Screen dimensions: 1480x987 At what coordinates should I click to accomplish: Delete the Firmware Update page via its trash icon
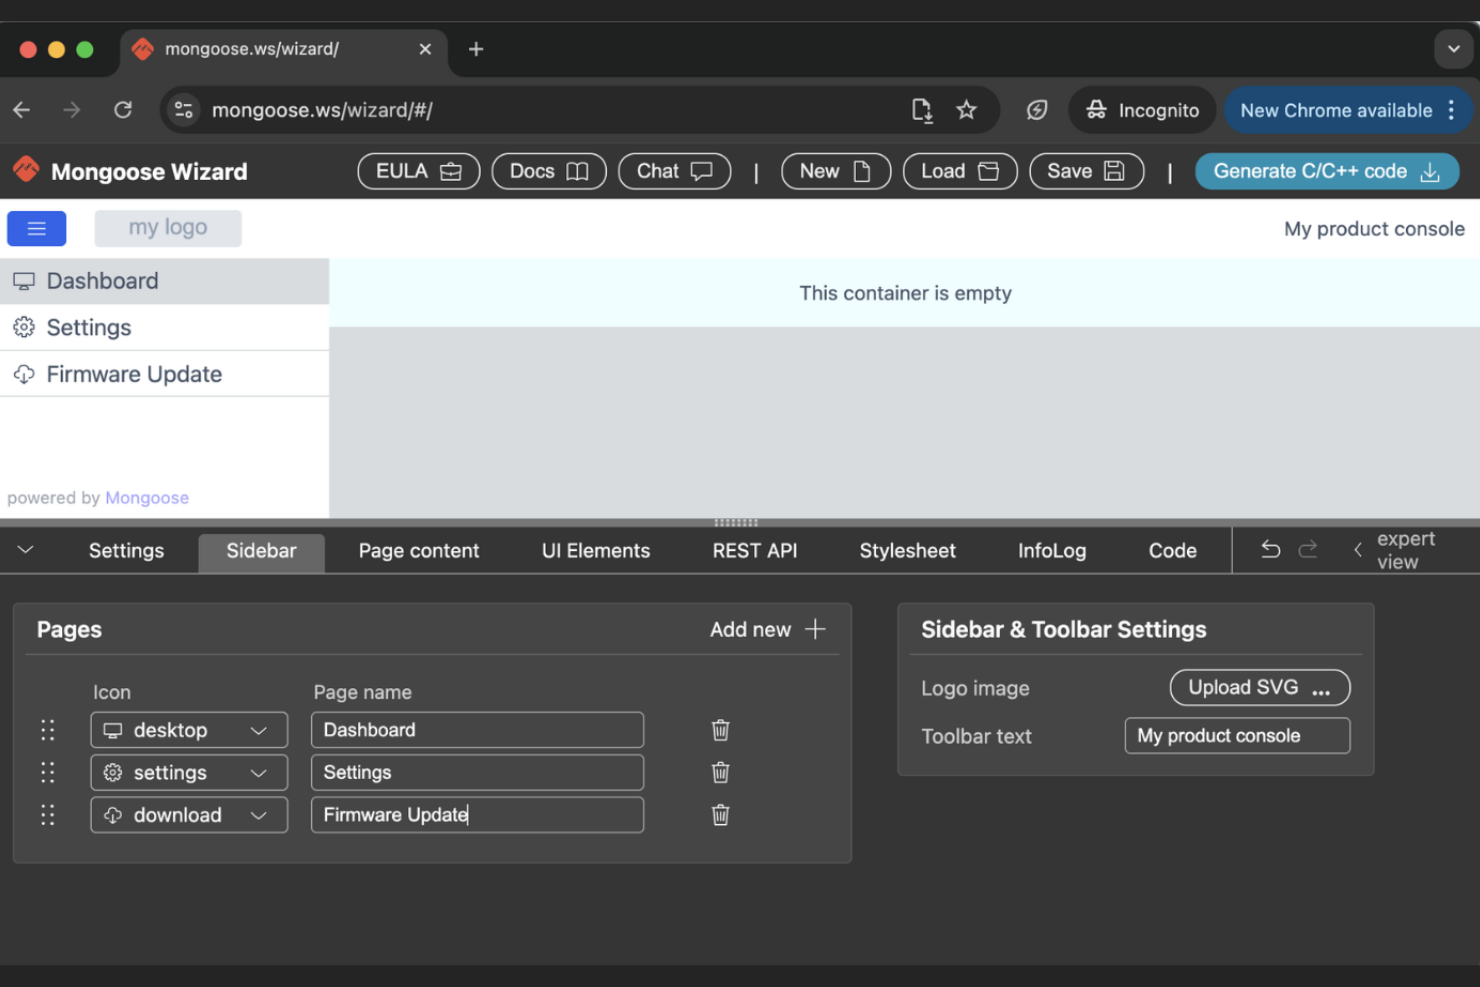720,814
